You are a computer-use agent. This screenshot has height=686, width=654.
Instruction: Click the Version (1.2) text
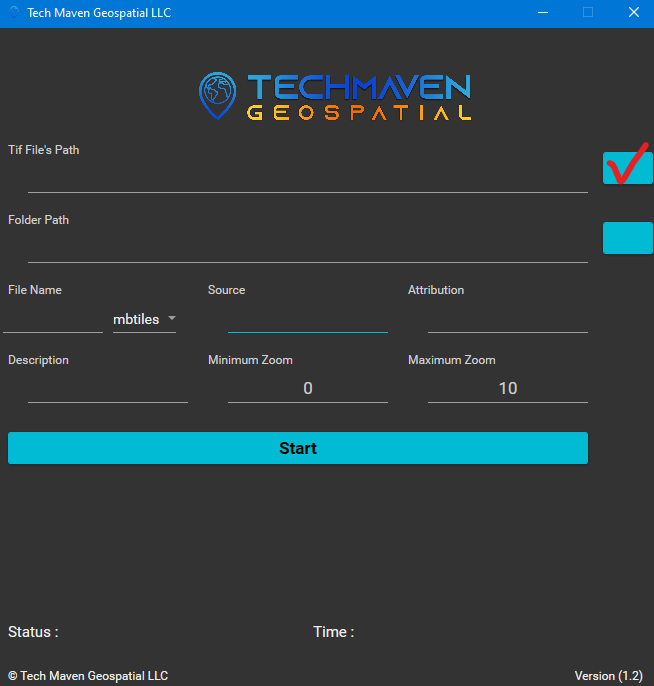click(x=609, y=676)
